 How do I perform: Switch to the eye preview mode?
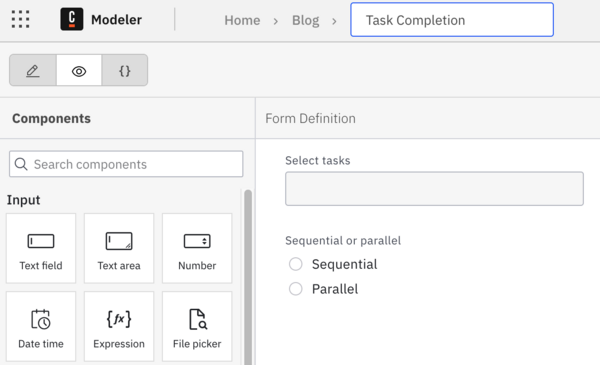point(79,70)
